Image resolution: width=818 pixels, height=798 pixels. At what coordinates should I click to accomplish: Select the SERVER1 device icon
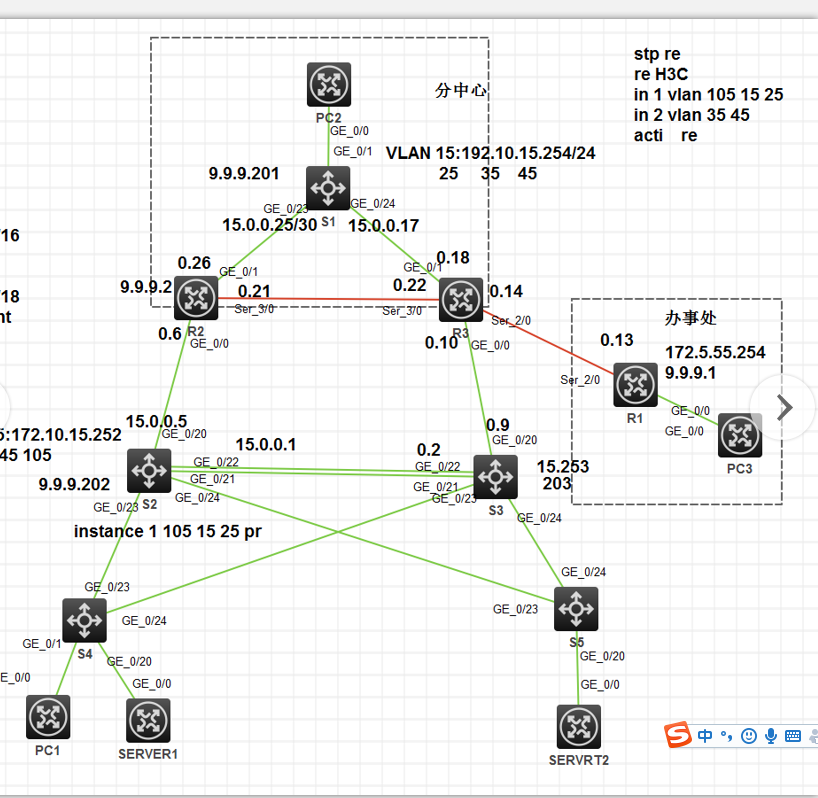pos(148,721)
